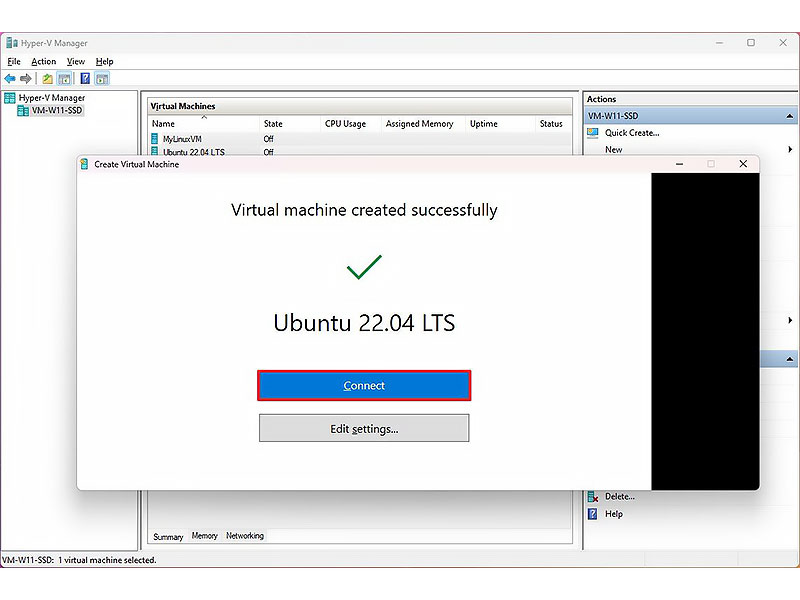Screen dimensions: 800x600
Task: Select MyLinuxVM row in the list
Action: pos(360,139)
